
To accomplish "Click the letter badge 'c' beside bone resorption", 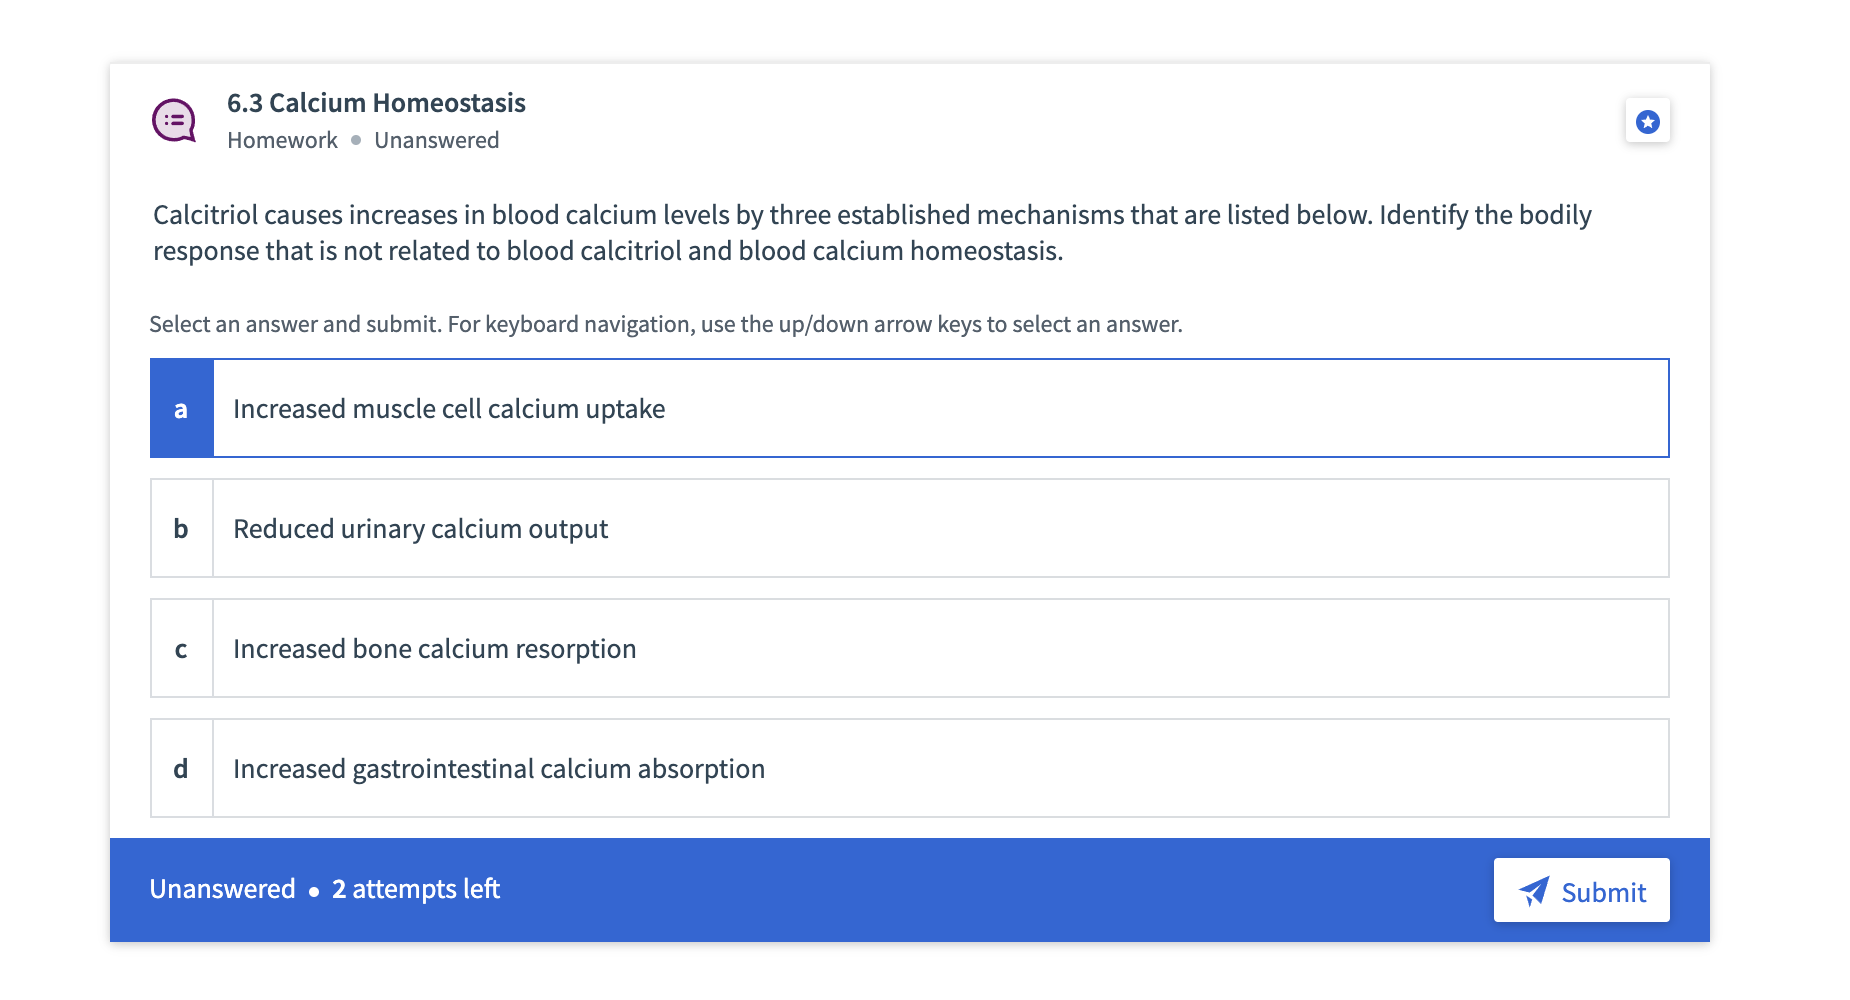I will (181, 648).
